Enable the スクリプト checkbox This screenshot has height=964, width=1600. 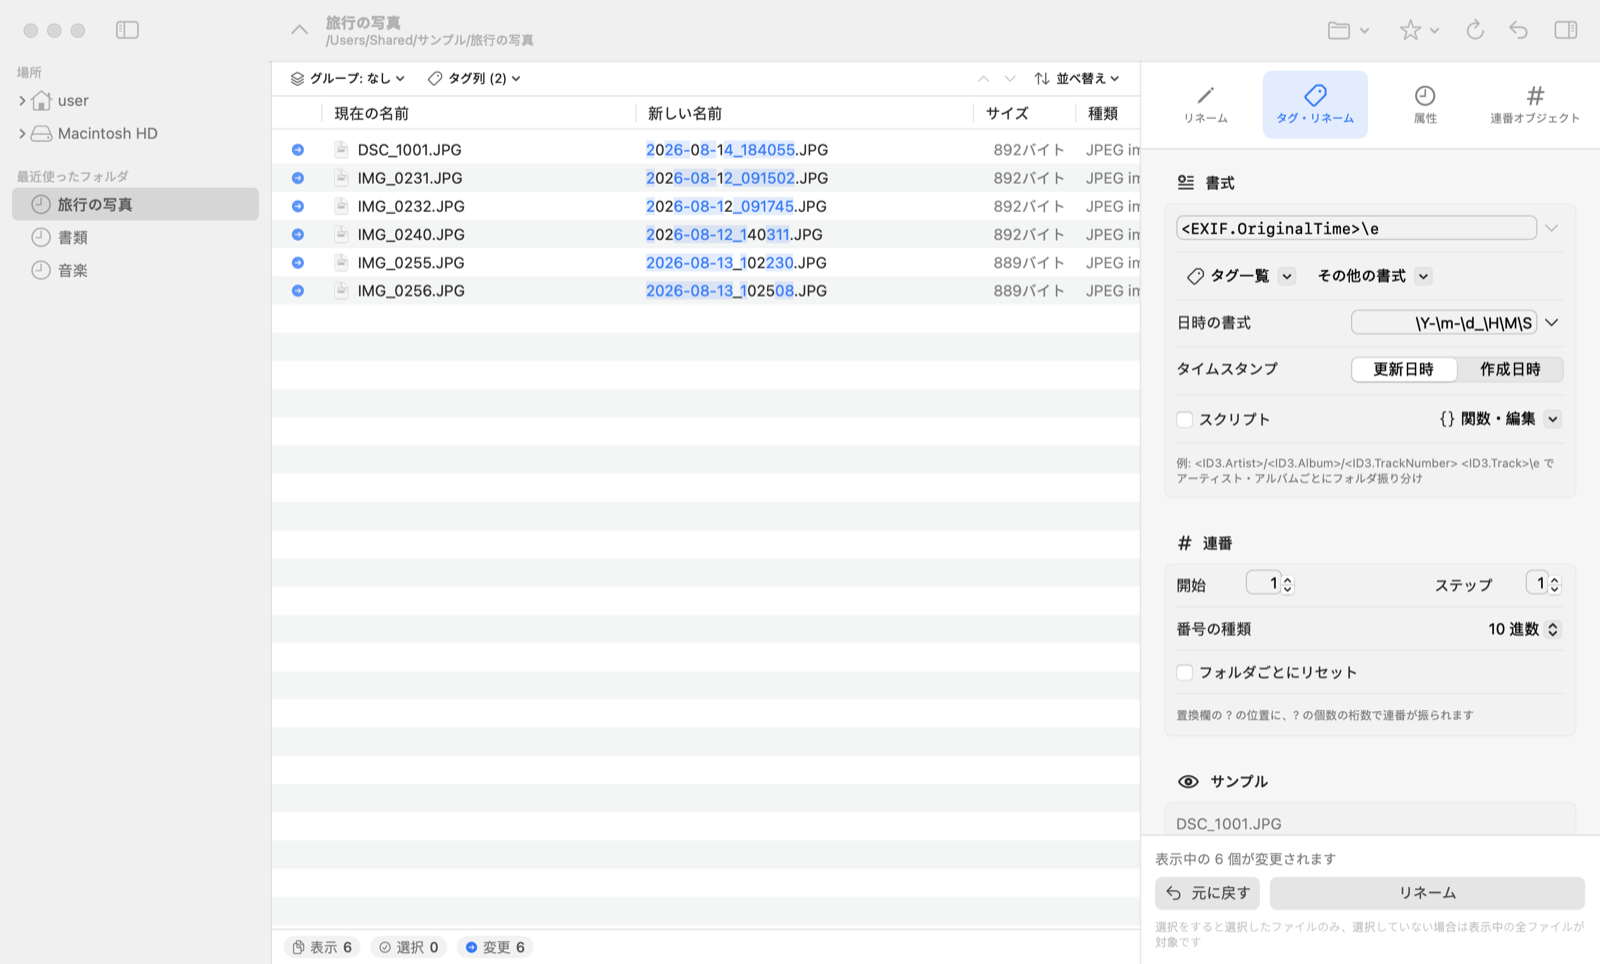[x=1185, y=419]
